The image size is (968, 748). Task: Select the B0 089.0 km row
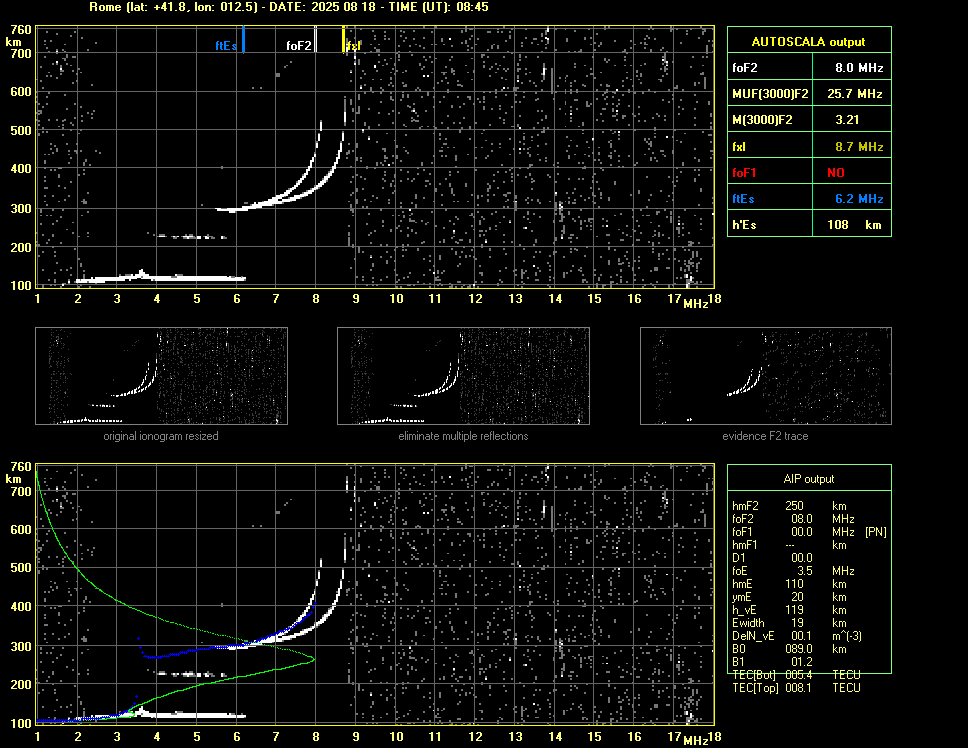click(790, 649)
